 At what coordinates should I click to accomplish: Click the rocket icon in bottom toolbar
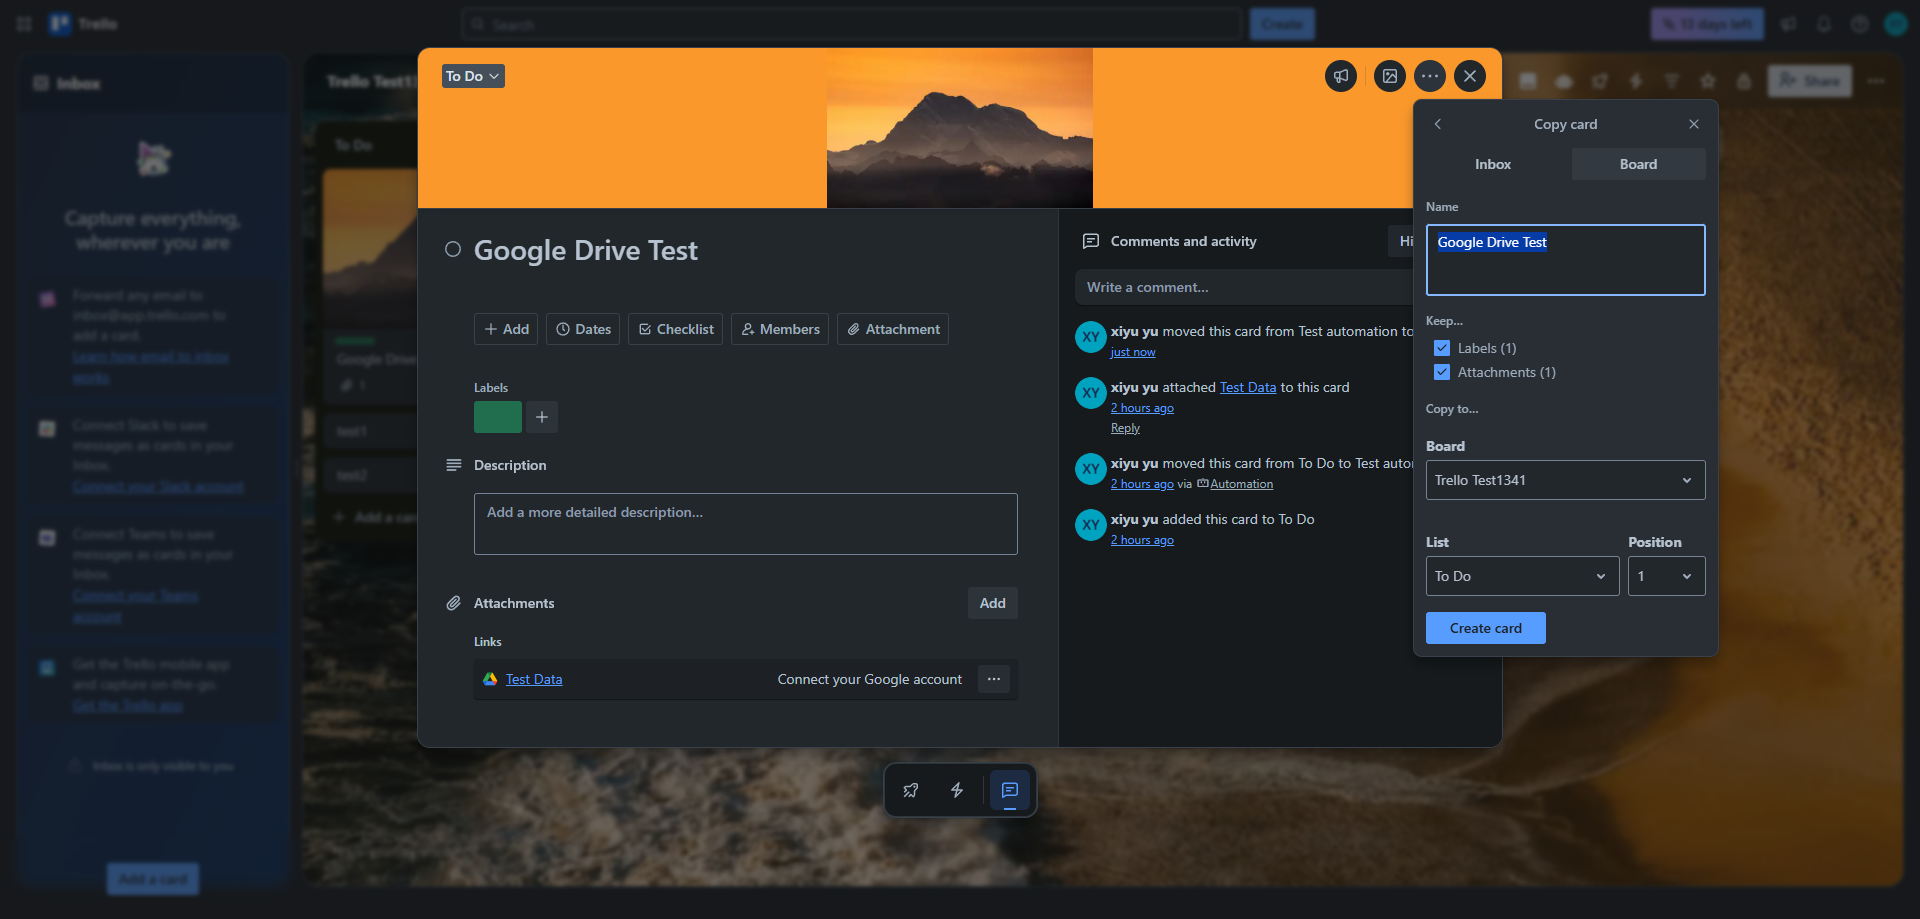[911, 790]
